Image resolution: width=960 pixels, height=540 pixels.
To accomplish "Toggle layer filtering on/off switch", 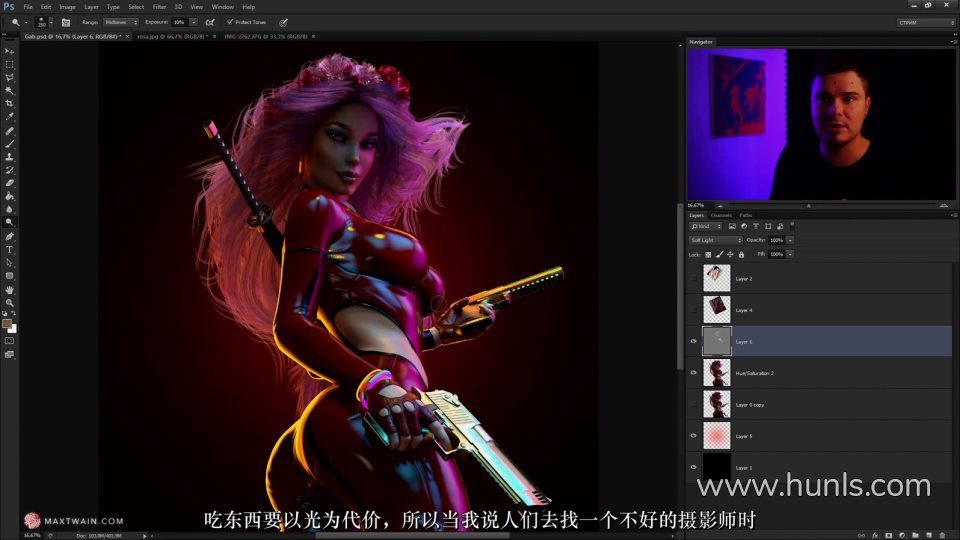I will pos(792,225).
